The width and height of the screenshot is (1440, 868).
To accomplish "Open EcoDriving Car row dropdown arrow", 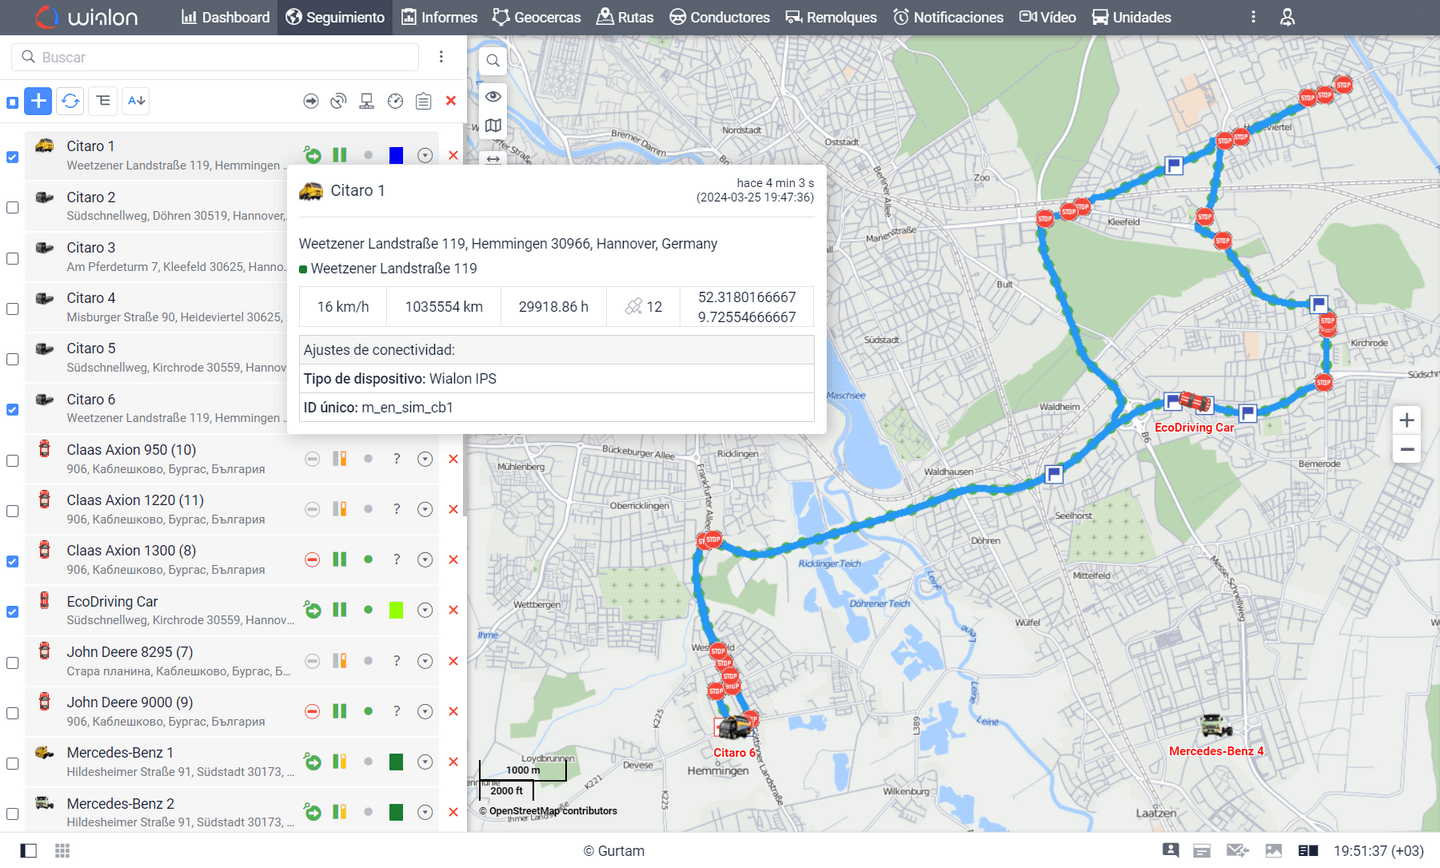I will (425, 610).
